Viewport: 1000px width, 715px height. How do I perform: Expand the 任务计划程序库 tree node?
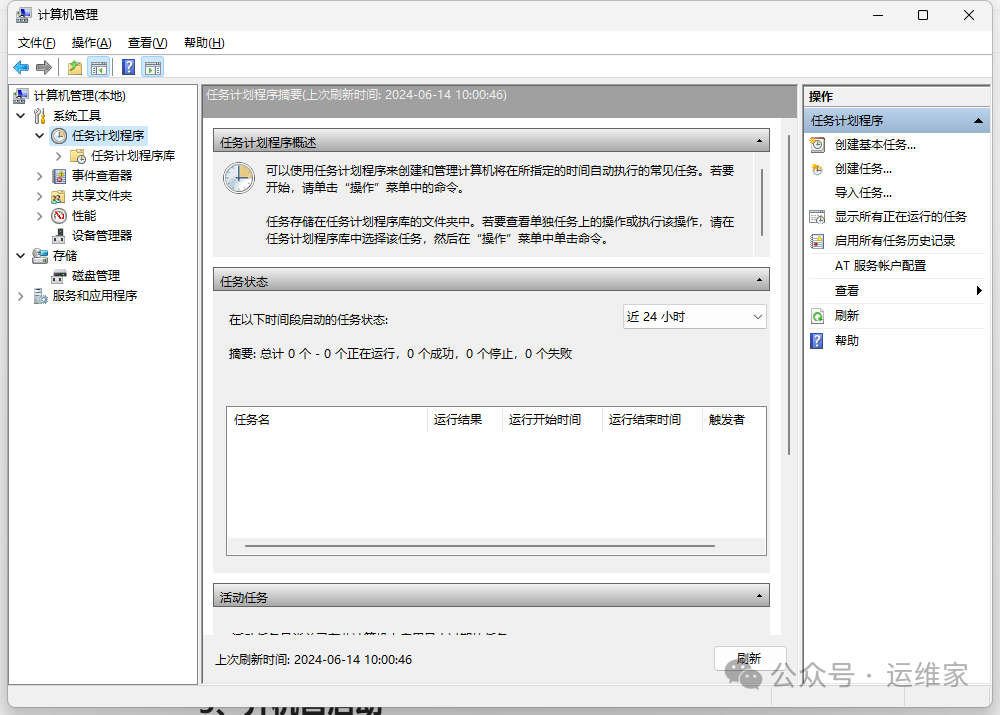pyautogui.click(x=59, y=156)
